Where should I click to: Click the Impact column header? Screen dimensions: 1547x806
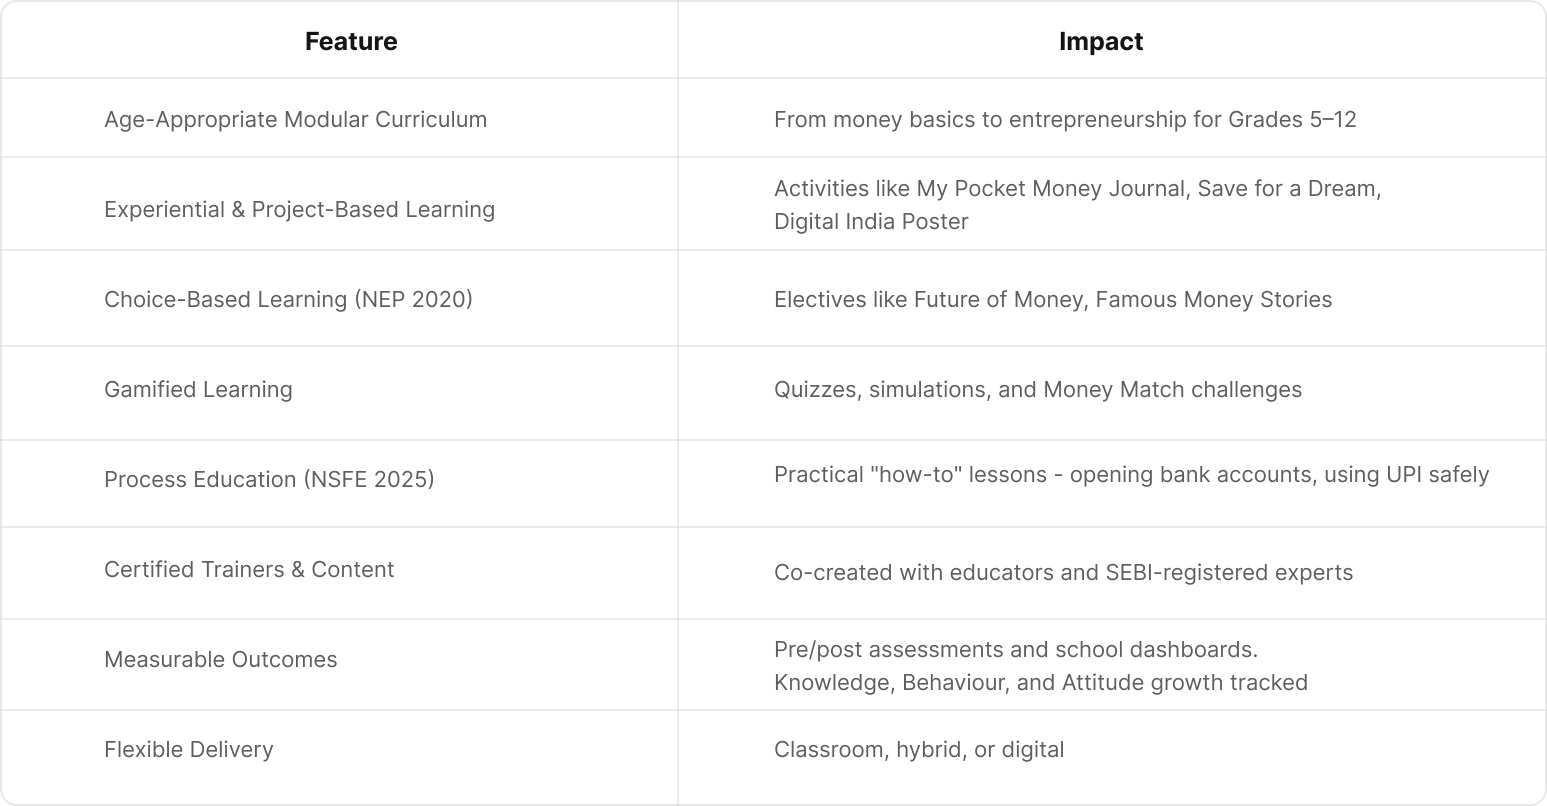pyautogui.click(x=1100, y=41)
